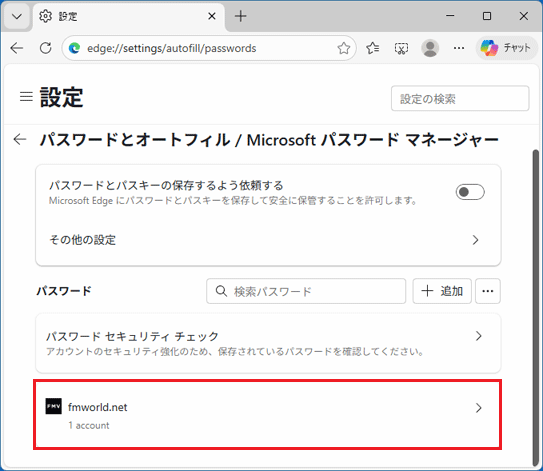
Task: Start screenshot capture tool icon
Action: point(401,48)
